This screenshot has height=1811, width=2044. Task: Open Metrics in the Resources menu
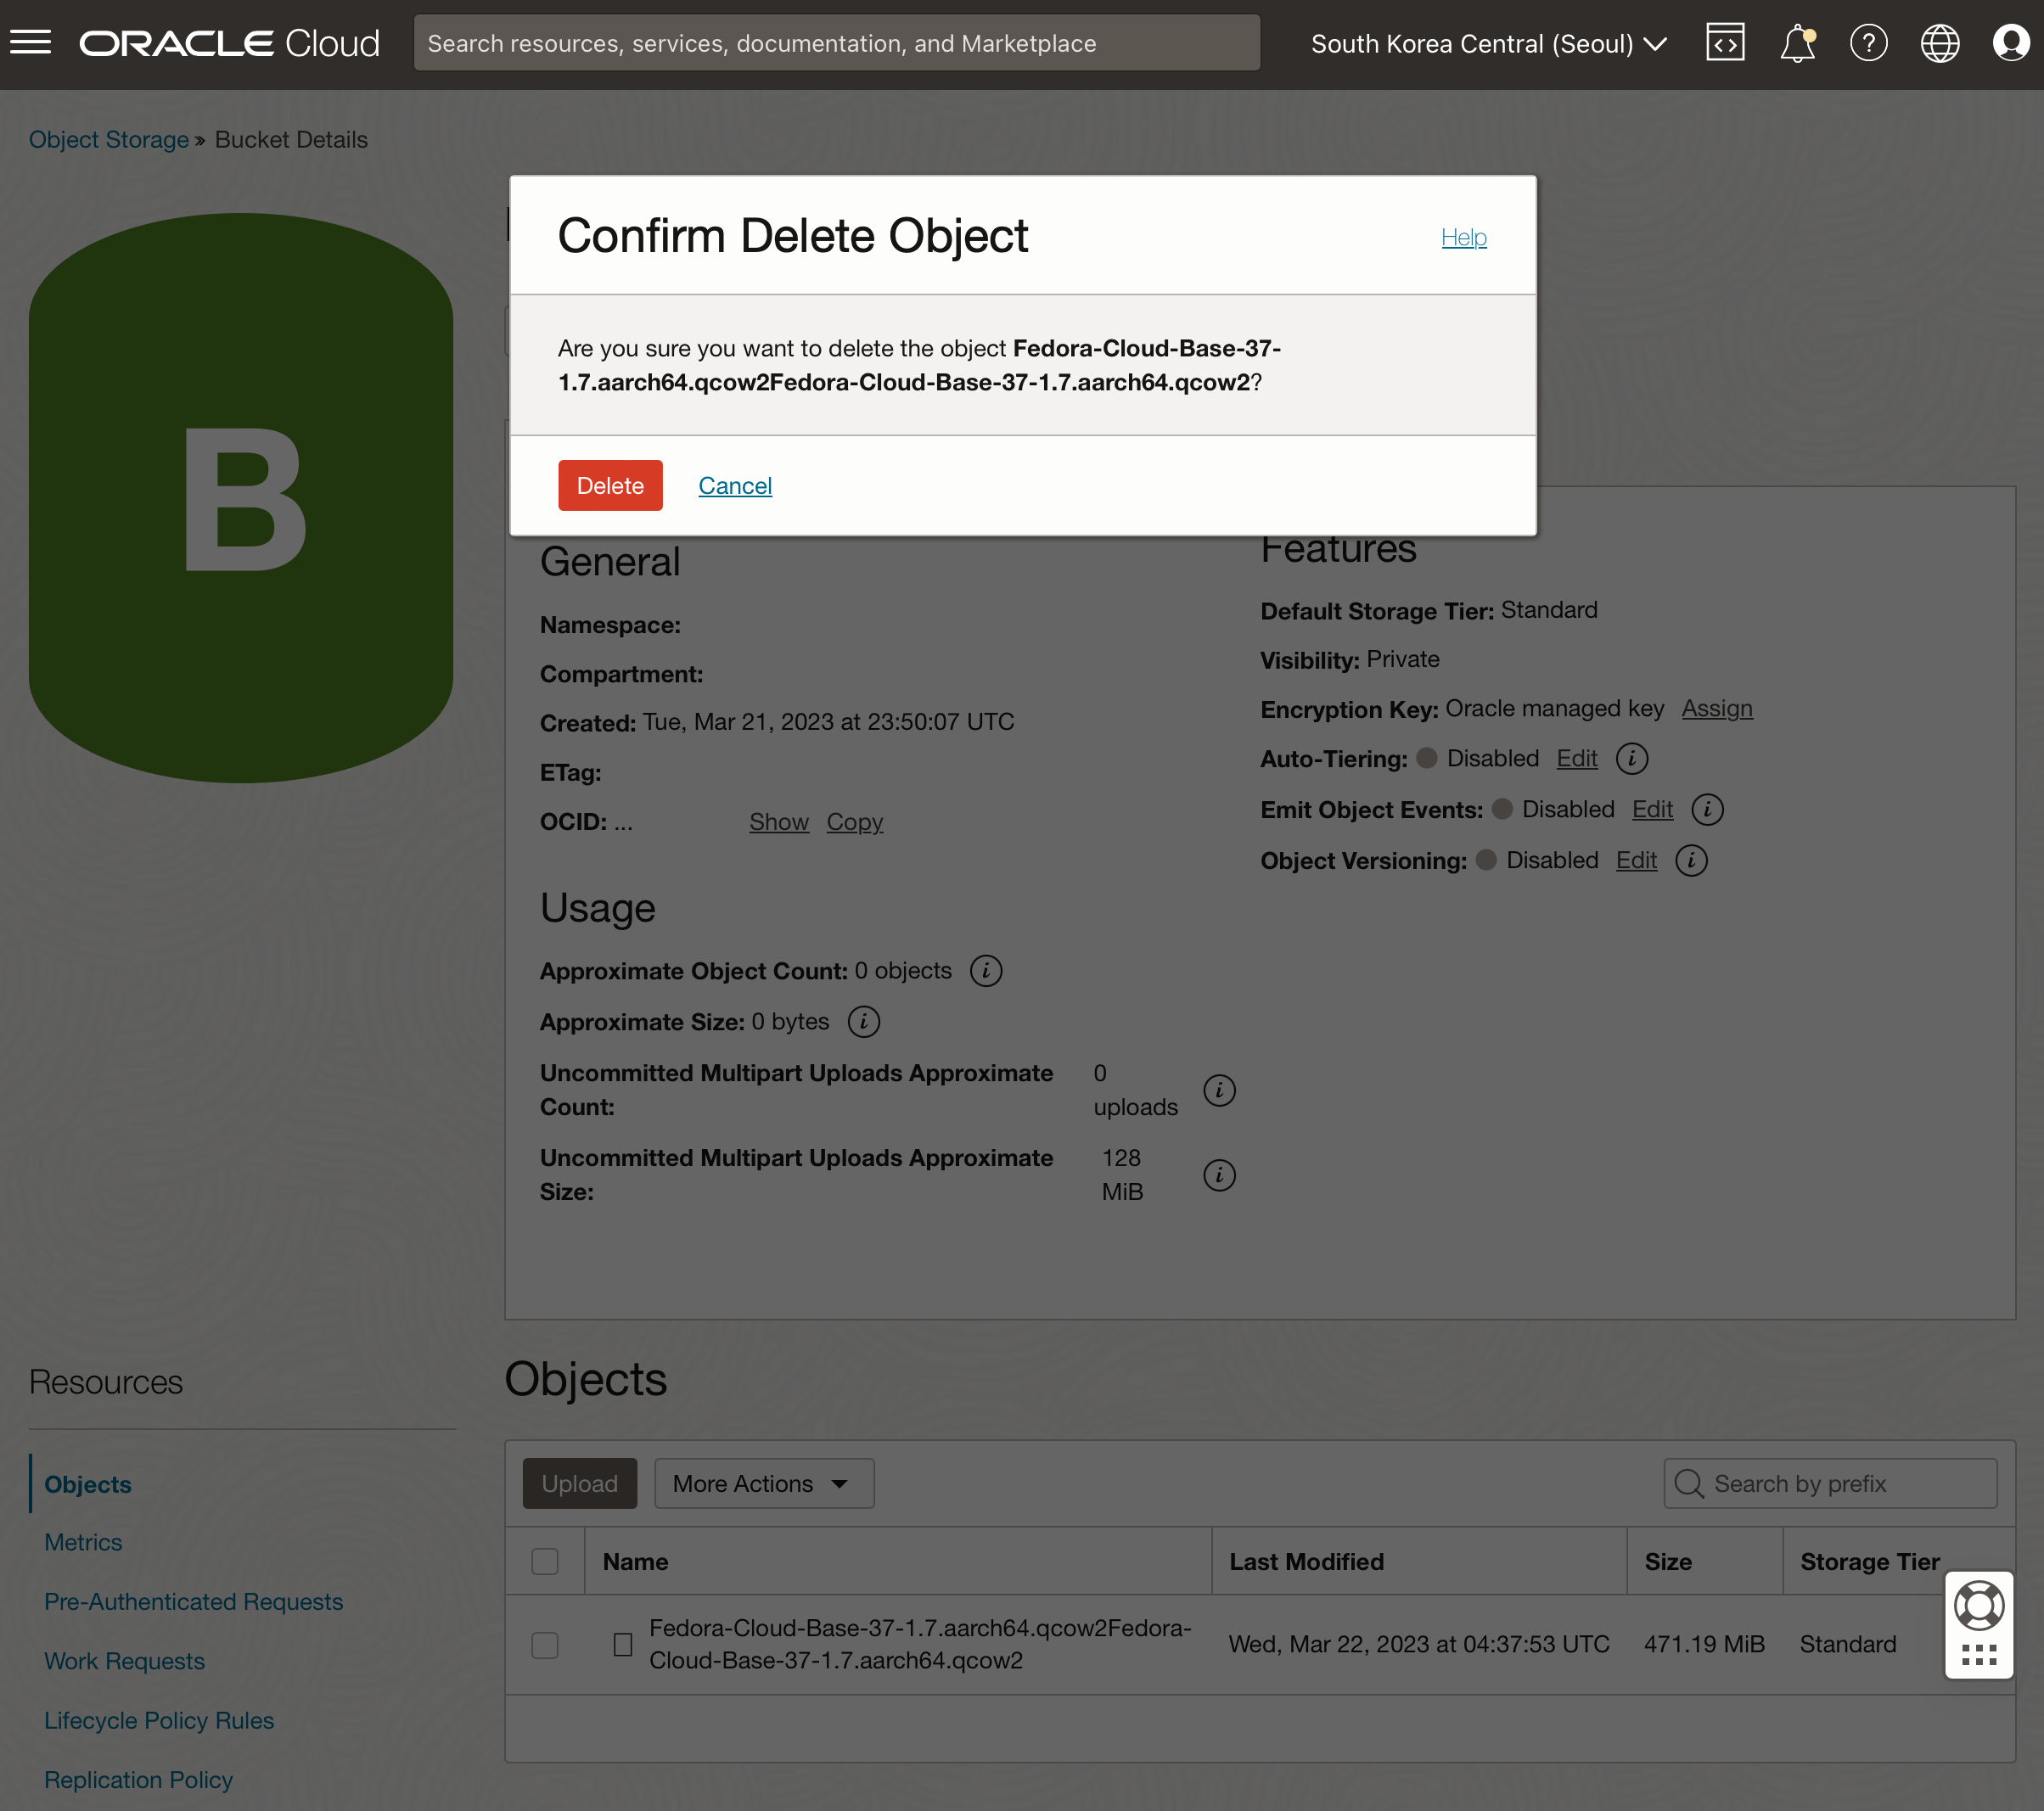(x=83, y=1543)
